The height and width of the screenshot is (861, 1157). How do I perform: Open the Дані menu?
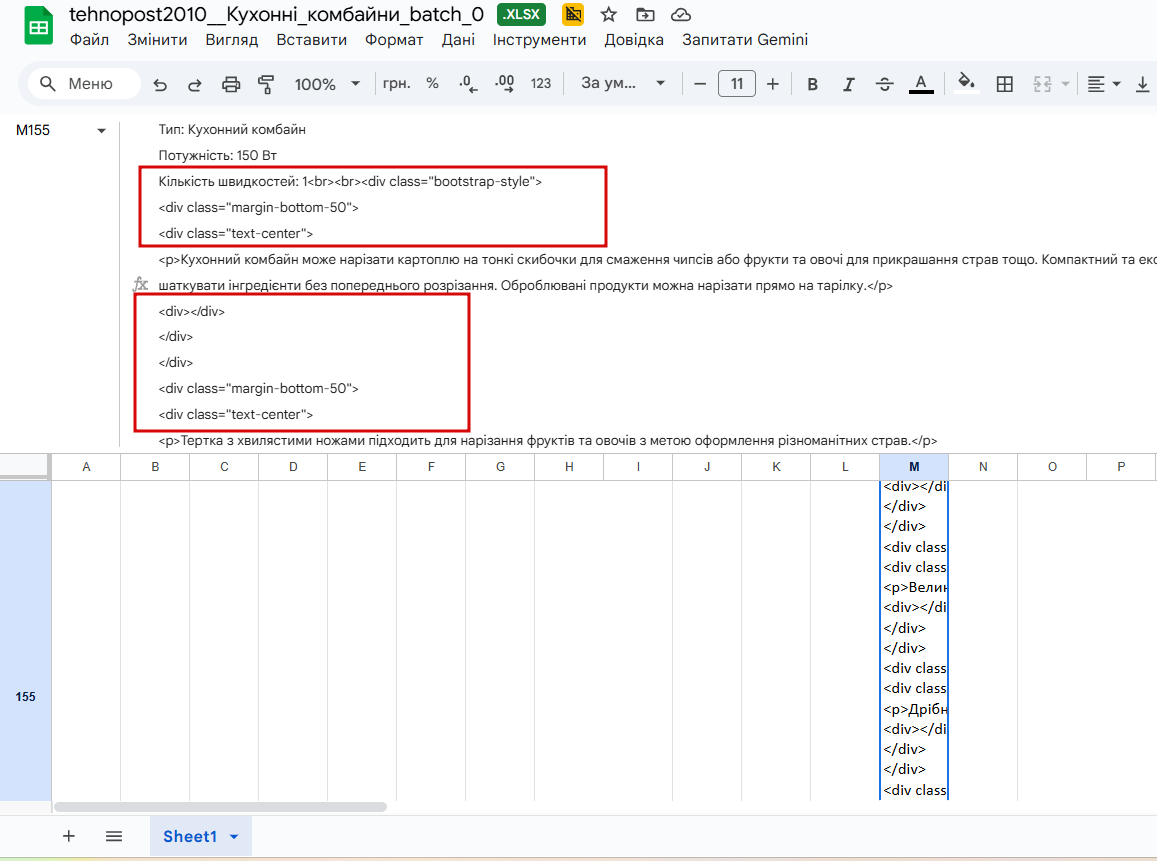pyautogui.click(x=458, y=40)
